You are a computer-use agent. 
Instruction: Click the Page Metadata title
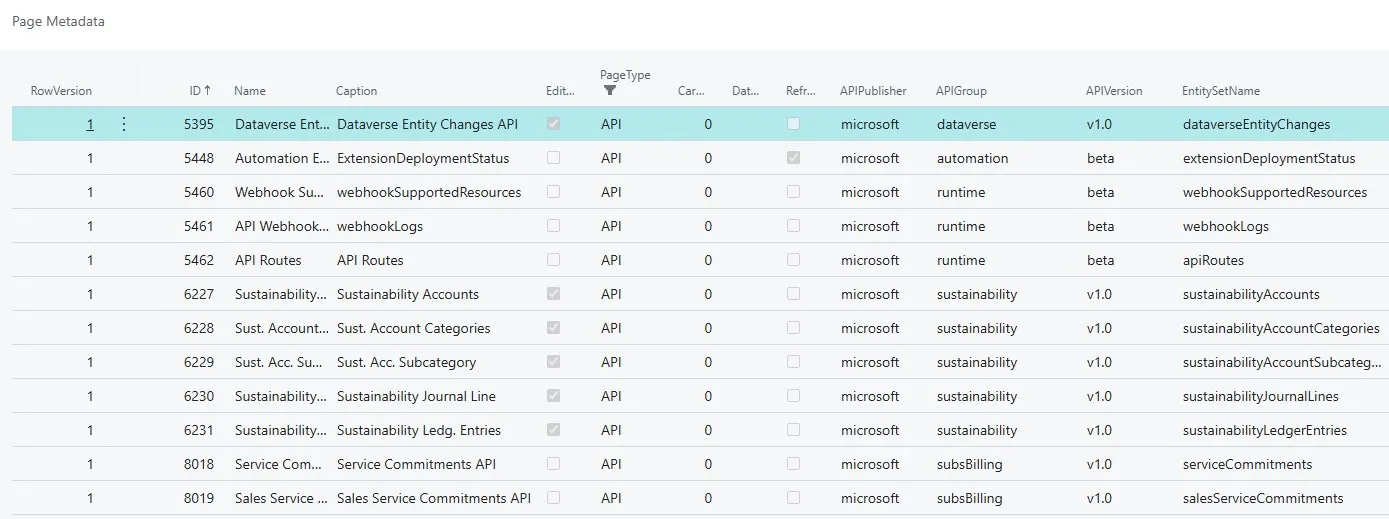coord(58,21)
